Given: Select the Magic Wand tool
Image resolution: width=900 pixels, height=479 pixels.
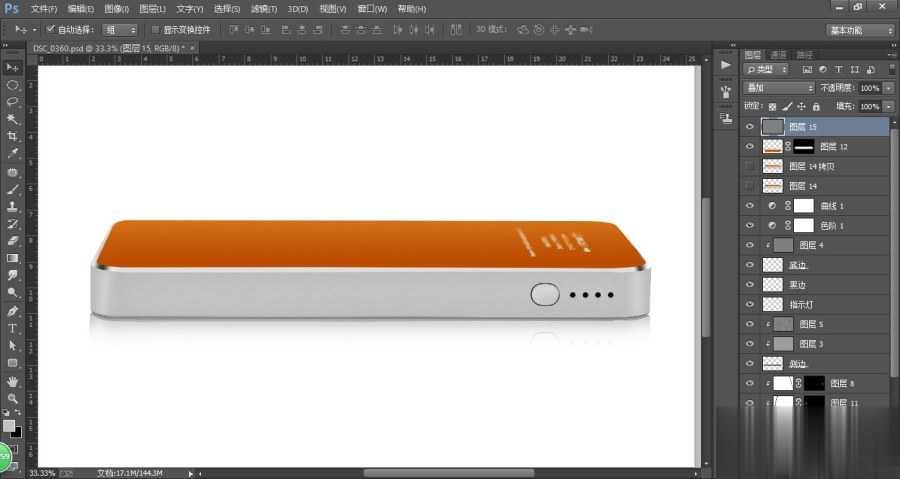Looking at the screenshot, I should click(12, 119).
